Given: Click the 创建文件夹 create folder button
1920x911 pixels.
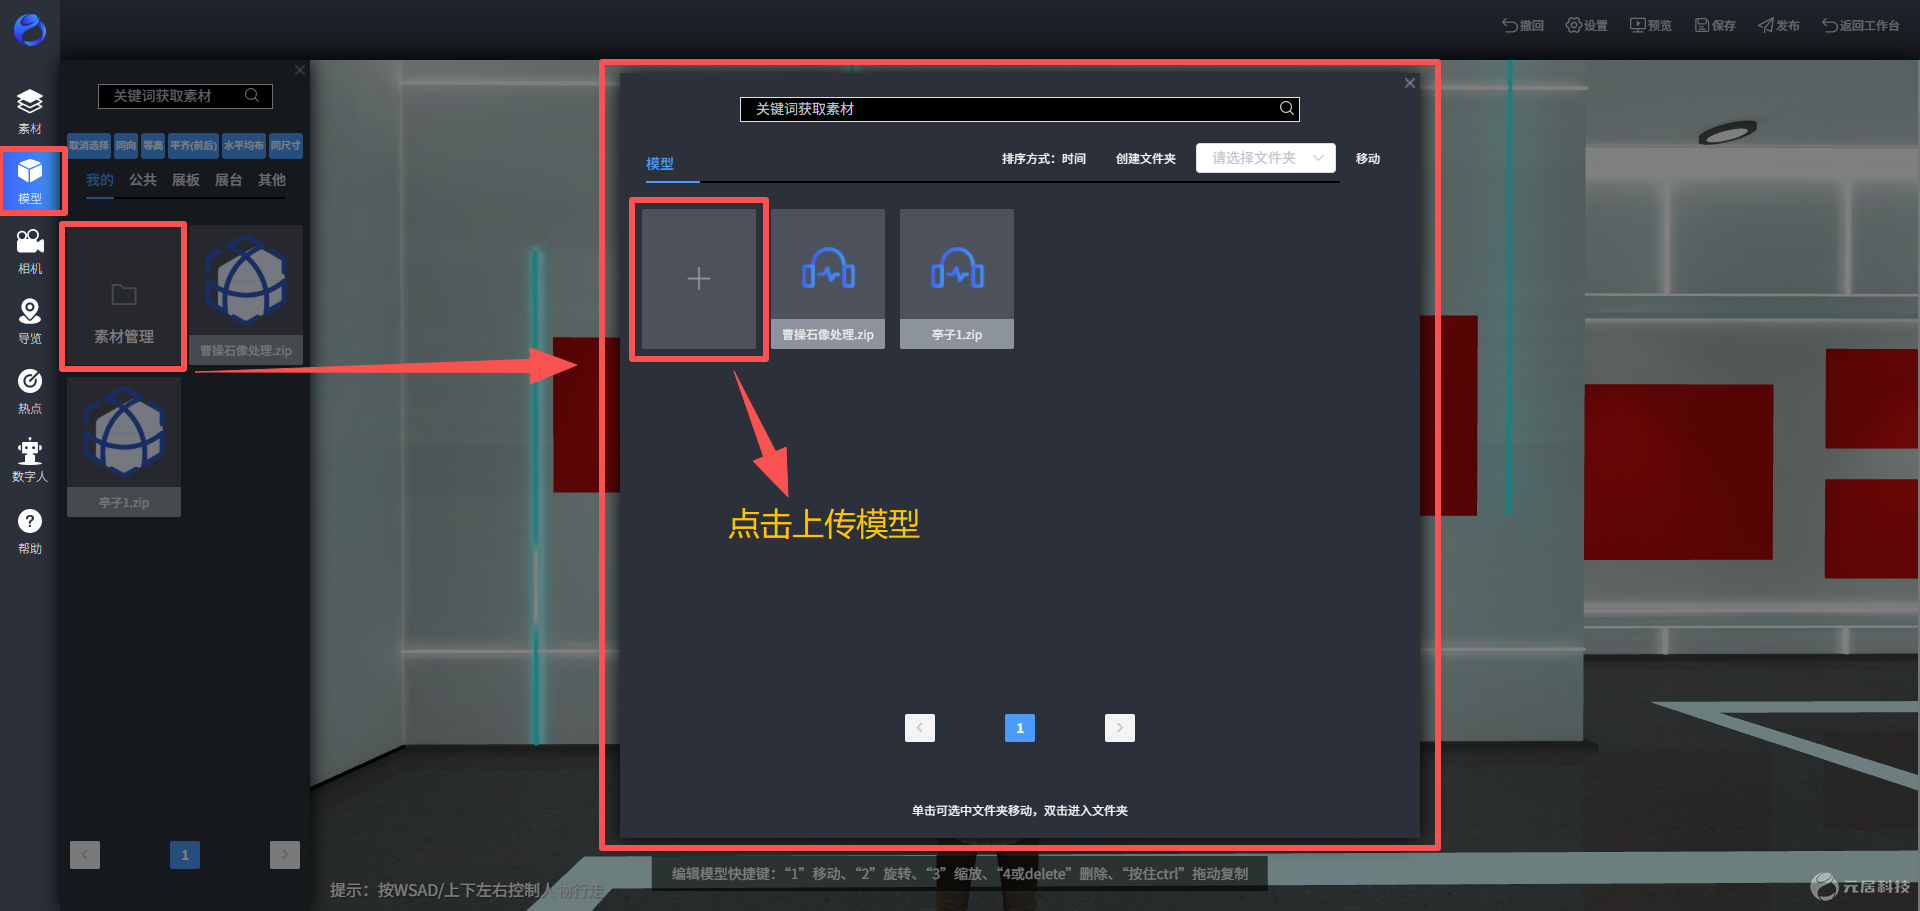Looking at the screenshot, I should pyautogui.click(x=1146, y=159).
